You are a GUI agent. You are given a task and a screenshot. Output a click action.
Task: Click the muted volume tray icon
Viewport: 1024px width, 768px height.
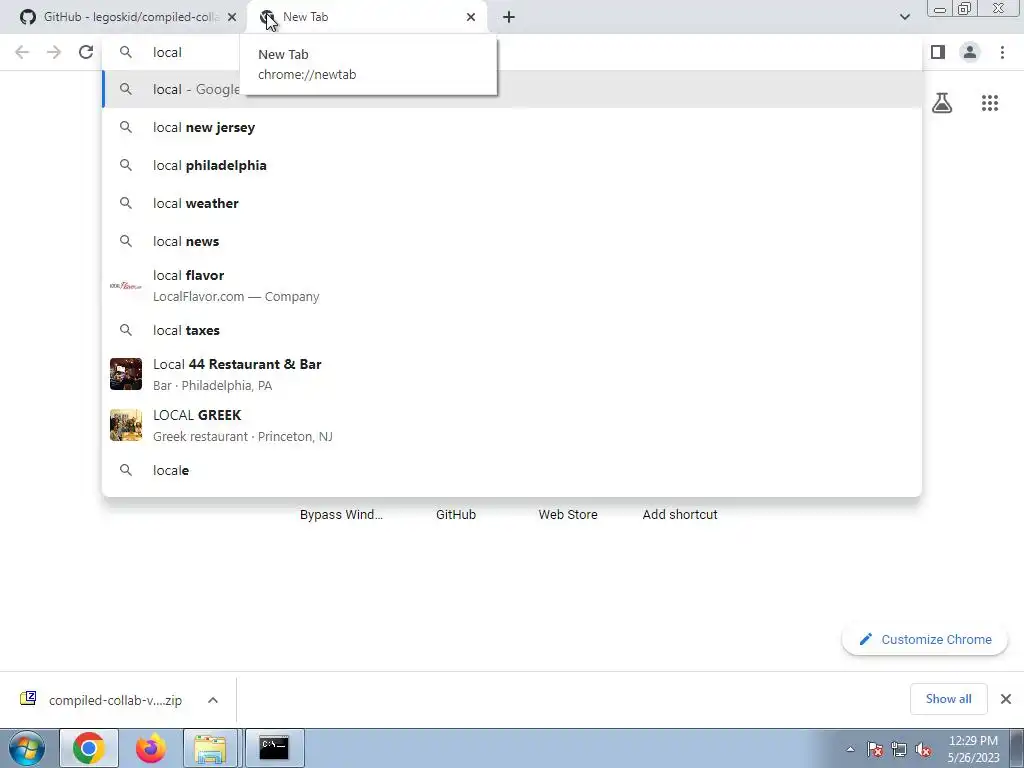[x=923, y=749]
